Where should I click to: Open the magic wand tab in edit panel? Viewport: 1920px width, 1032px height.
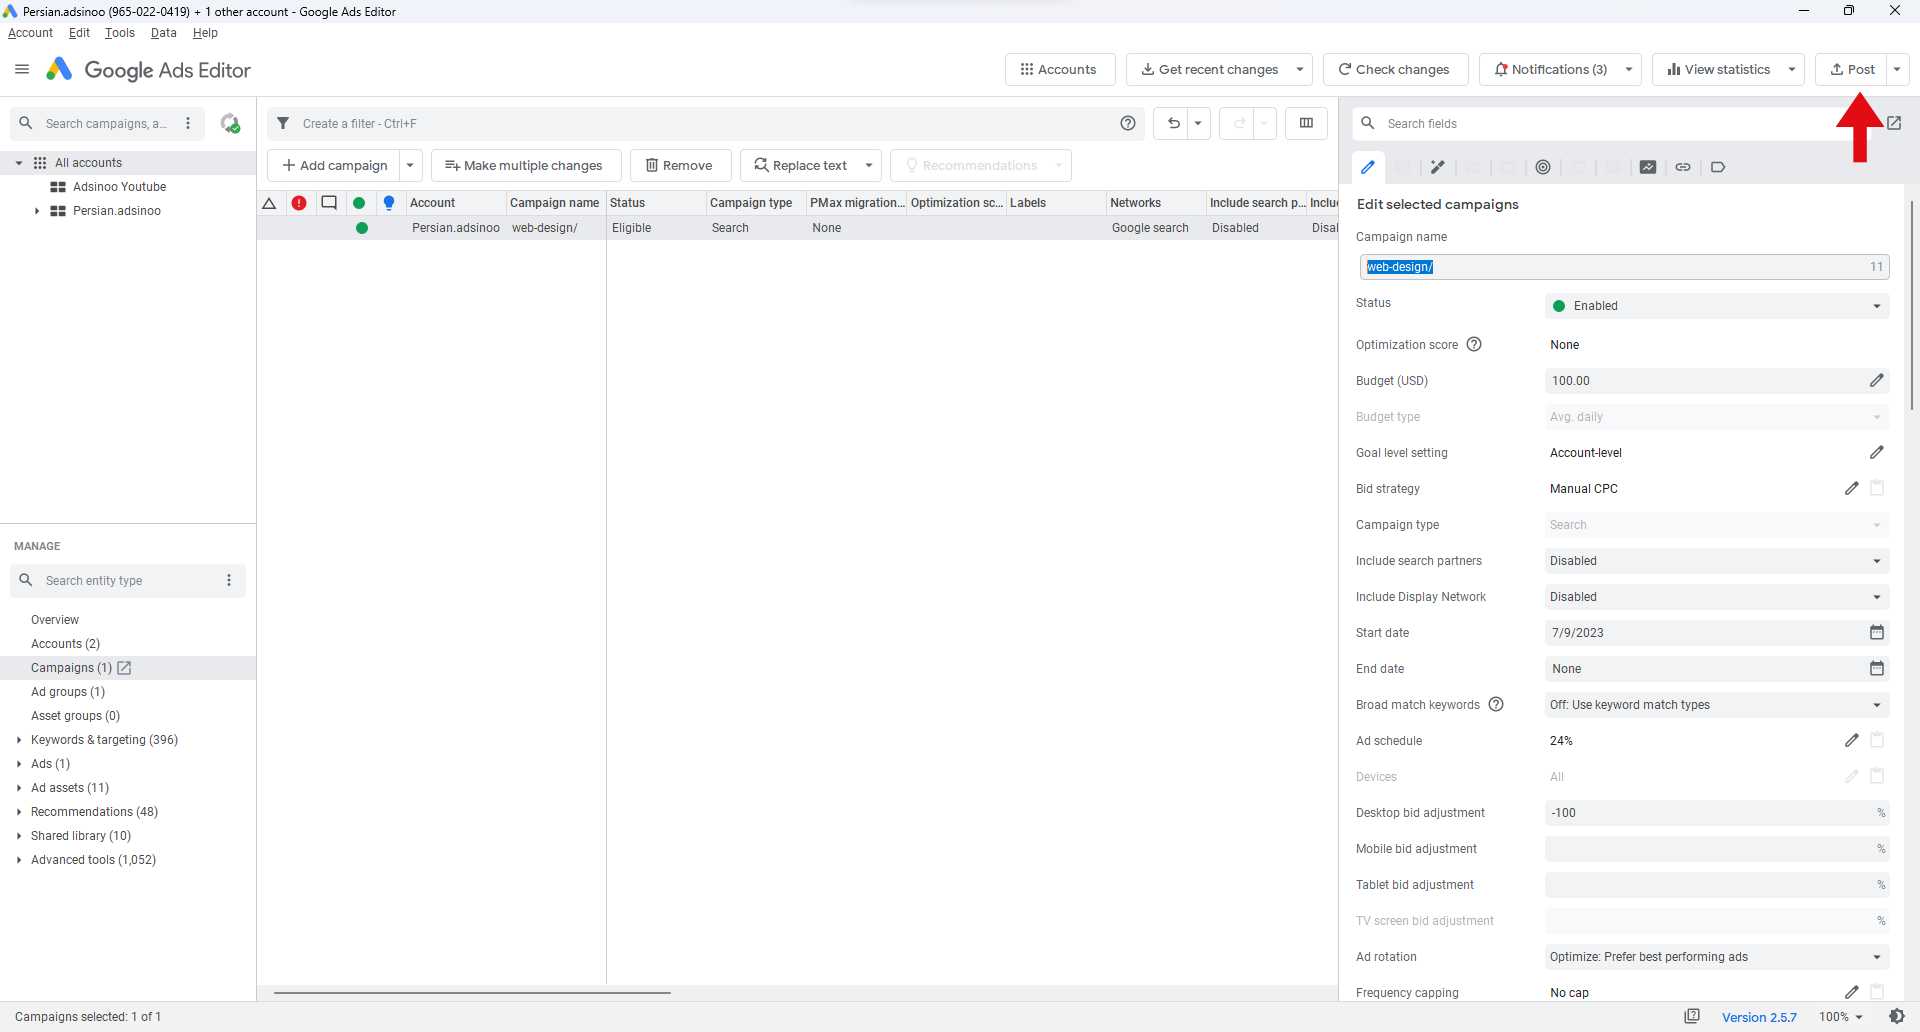[1438, 167]
